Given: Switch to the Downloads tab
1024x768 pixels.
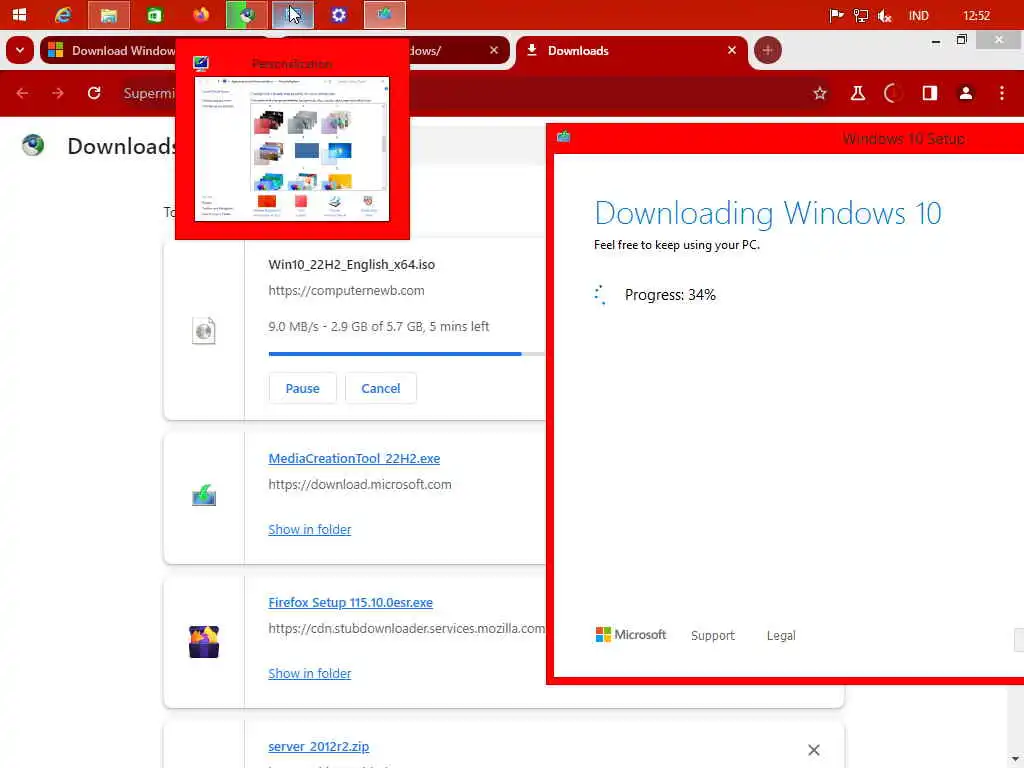Looking at the screenshot, I should (x=630, y=50).
